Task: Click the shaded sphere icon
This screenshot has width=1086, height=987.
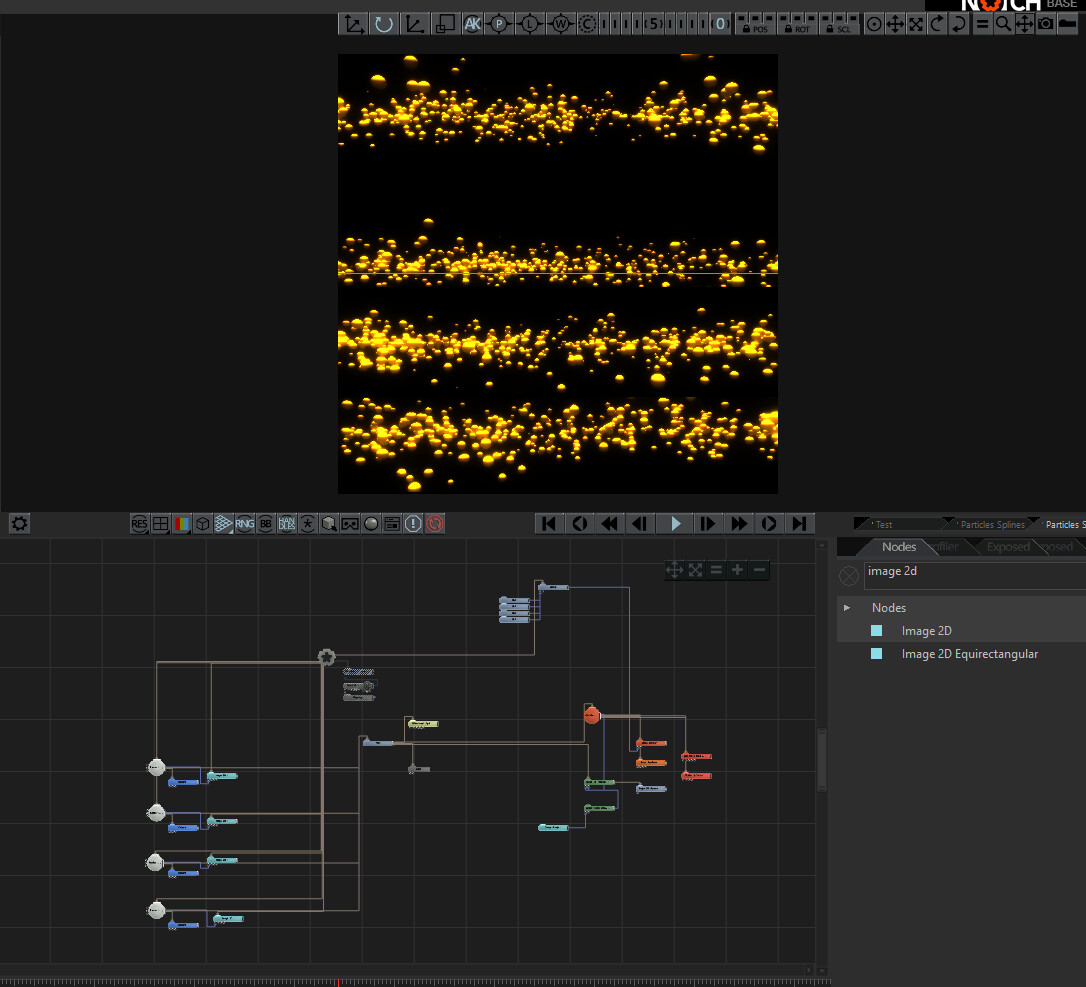Action: coord(371,524)
